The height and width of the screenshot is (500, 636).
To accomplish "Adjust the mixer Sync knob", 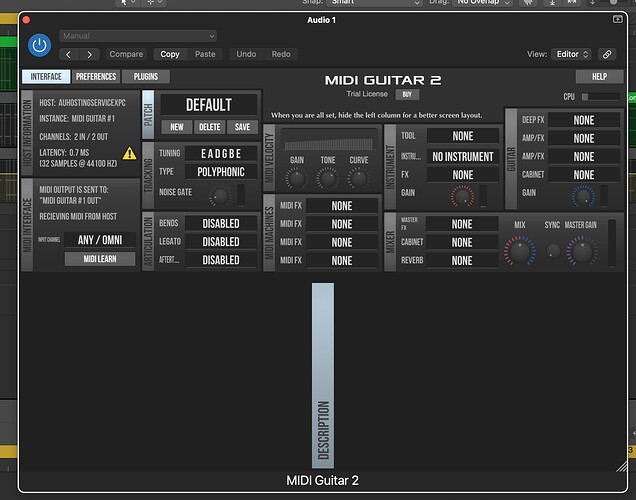I will 552,251.
